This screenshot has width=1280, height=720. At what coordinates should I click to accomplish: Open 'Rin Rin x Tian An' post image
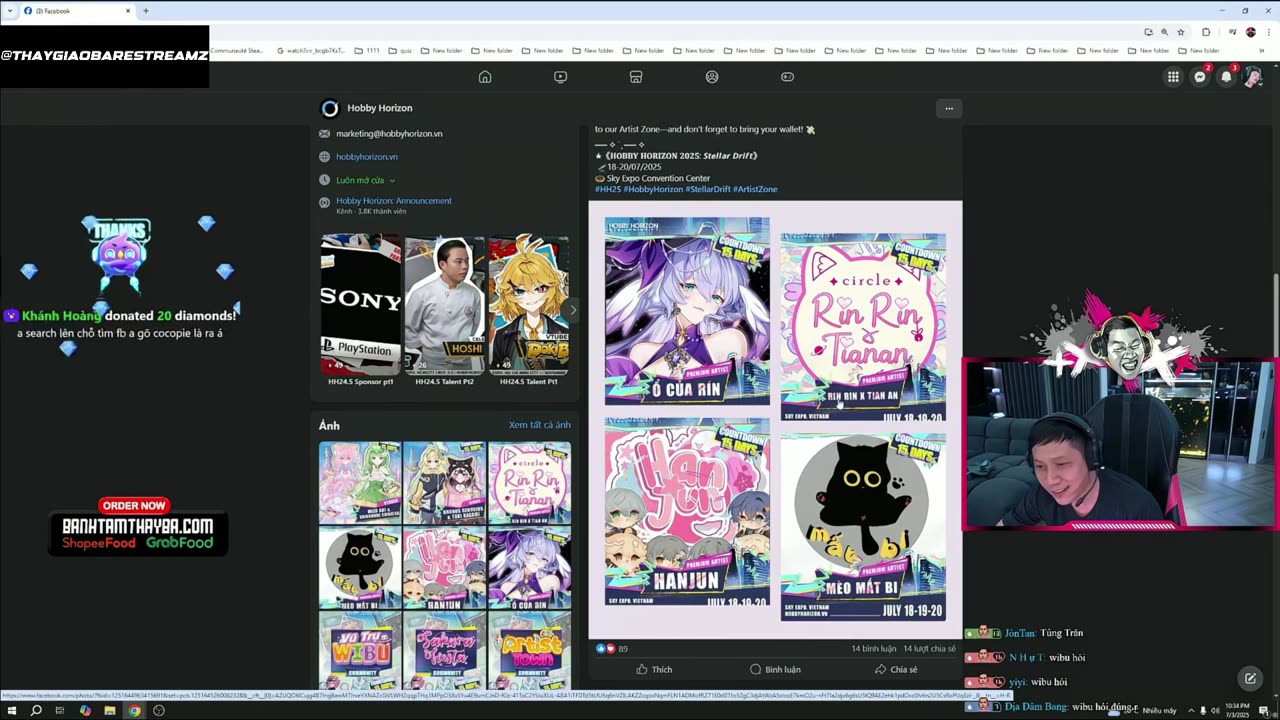(x=863, y=326)
